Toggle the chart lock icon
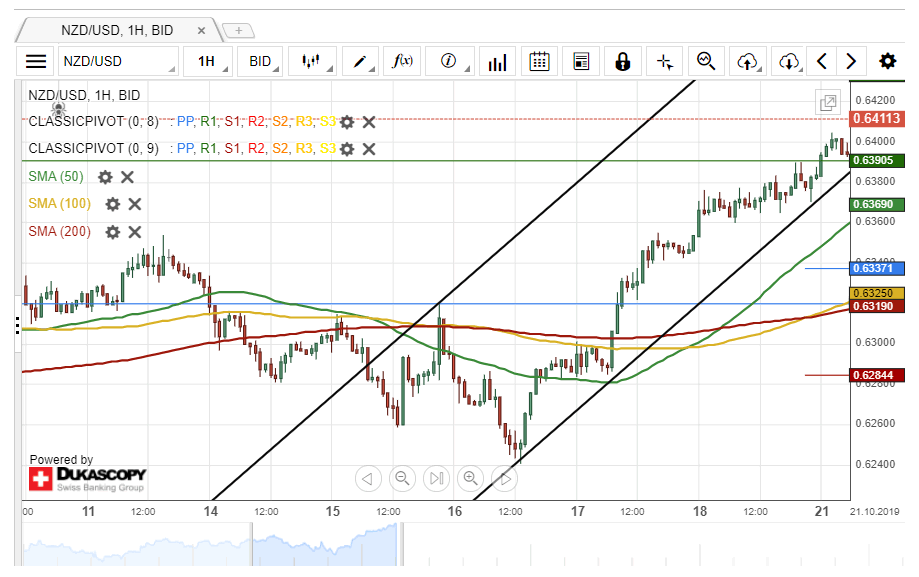Viewport: 919px width, 577px height. (623, 61)
